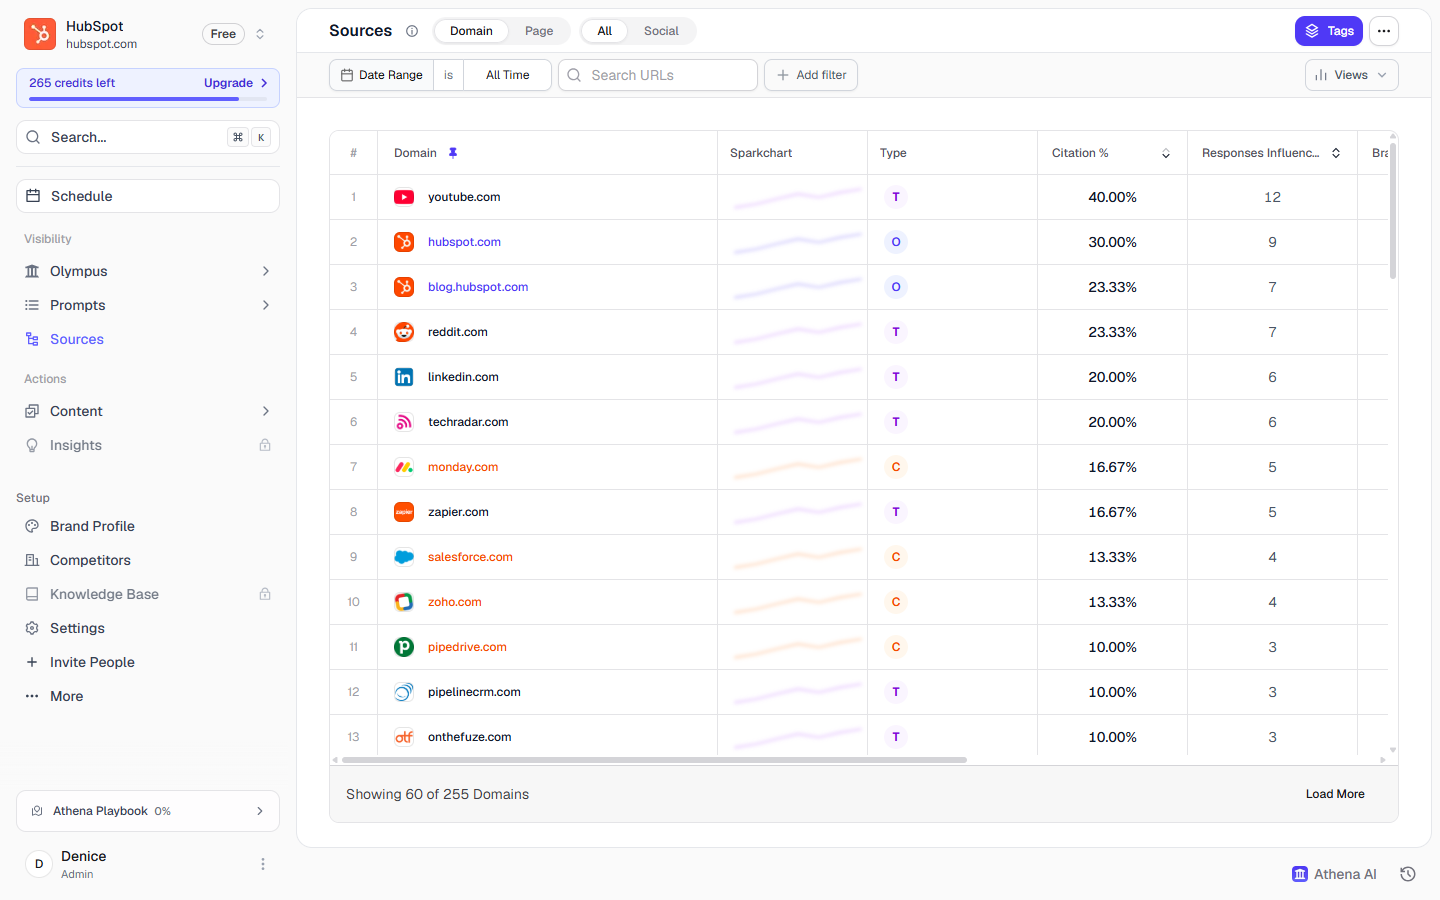The height and width of the screenshot is (900, 1440).
Task: Click the Upgrade link
Action: (x=236, y=83)
